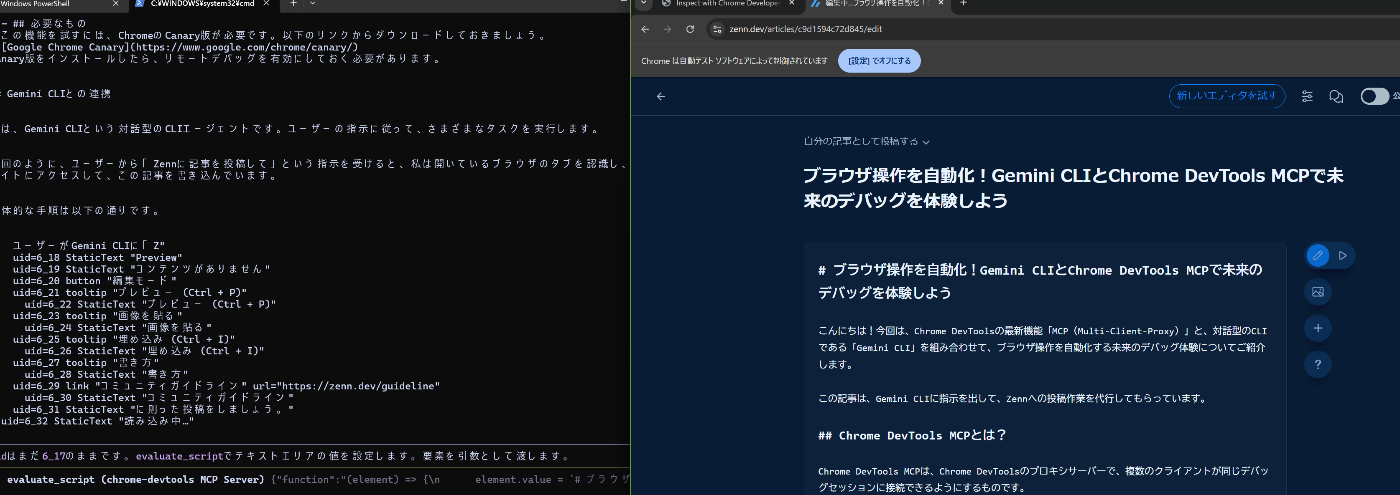The width and height of the screenshot is (1400, 495).
Task: Click the 'Gemini CLIとの連携' line in terminal
Action: click(57, 93)
